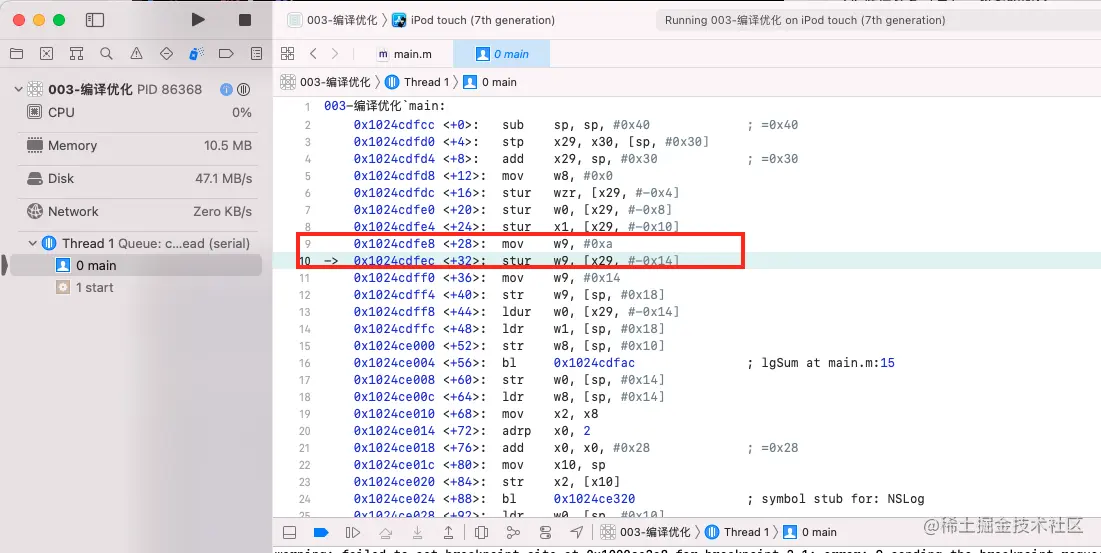The image size is (1101, 553).
Task: Select the Network gauge row
Action: [x=139, y=211]
